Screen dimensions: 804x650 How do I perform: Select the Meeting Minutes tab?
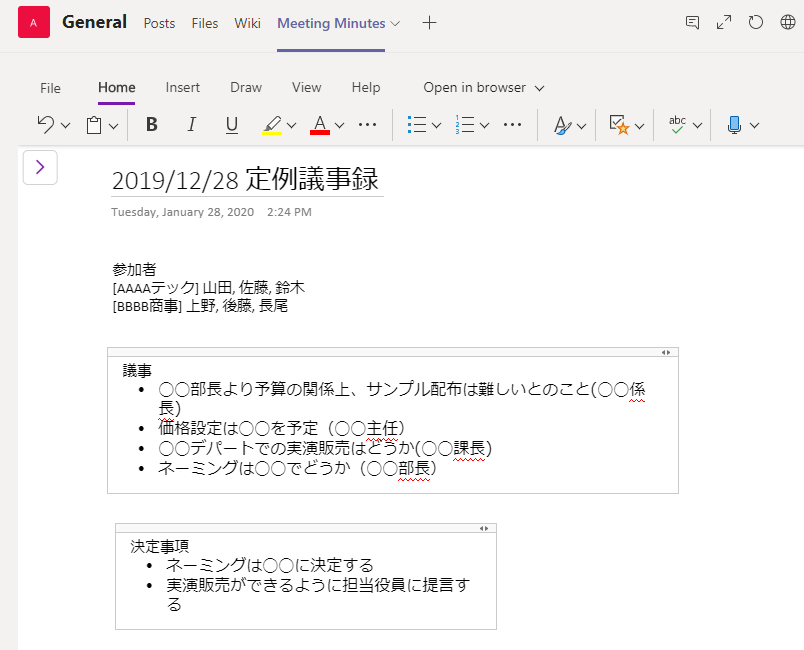[x=331, y=23]
